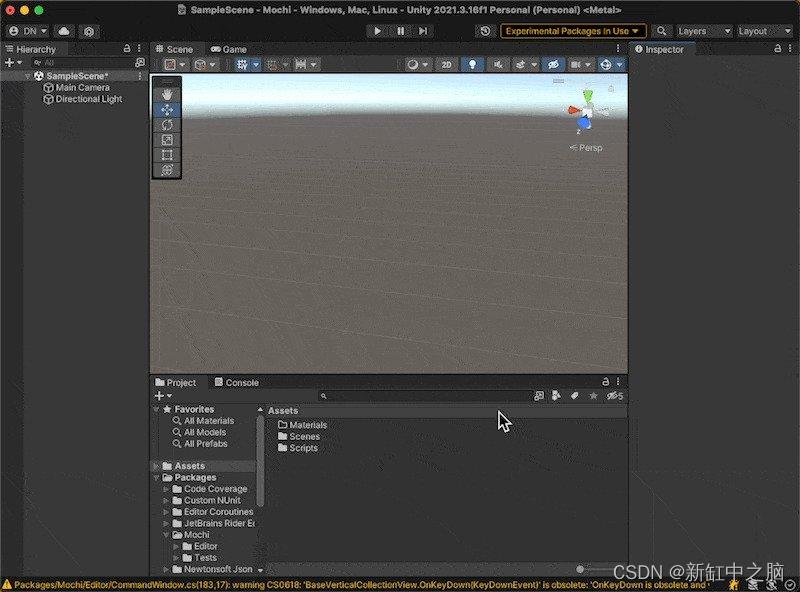
Task: Focus the Hierarchy search field
Action: (x=82, y=63)
